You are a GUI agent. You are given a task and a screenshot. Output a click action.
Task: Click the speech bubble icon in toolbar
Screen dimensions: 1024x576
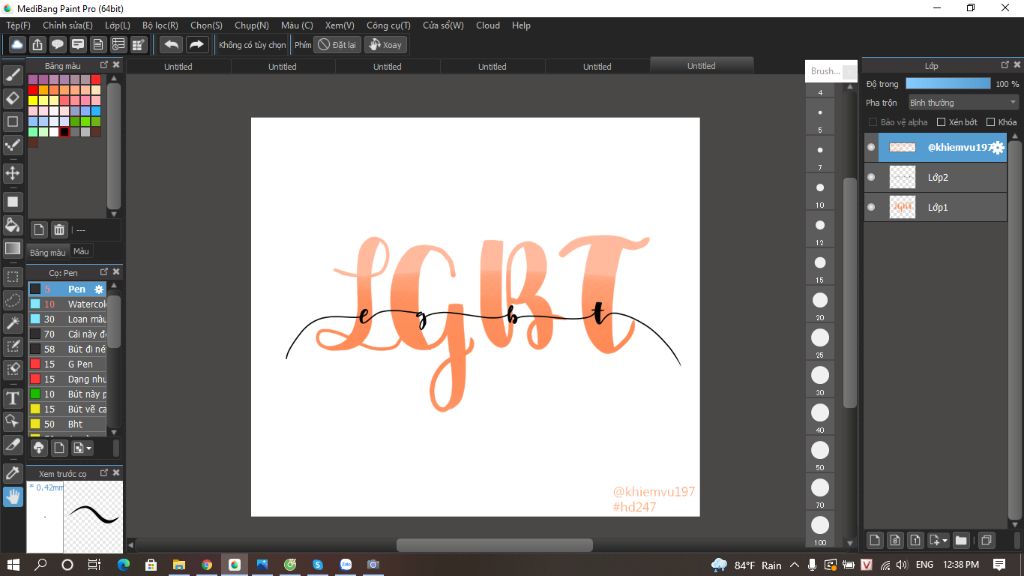click(57, 44)
